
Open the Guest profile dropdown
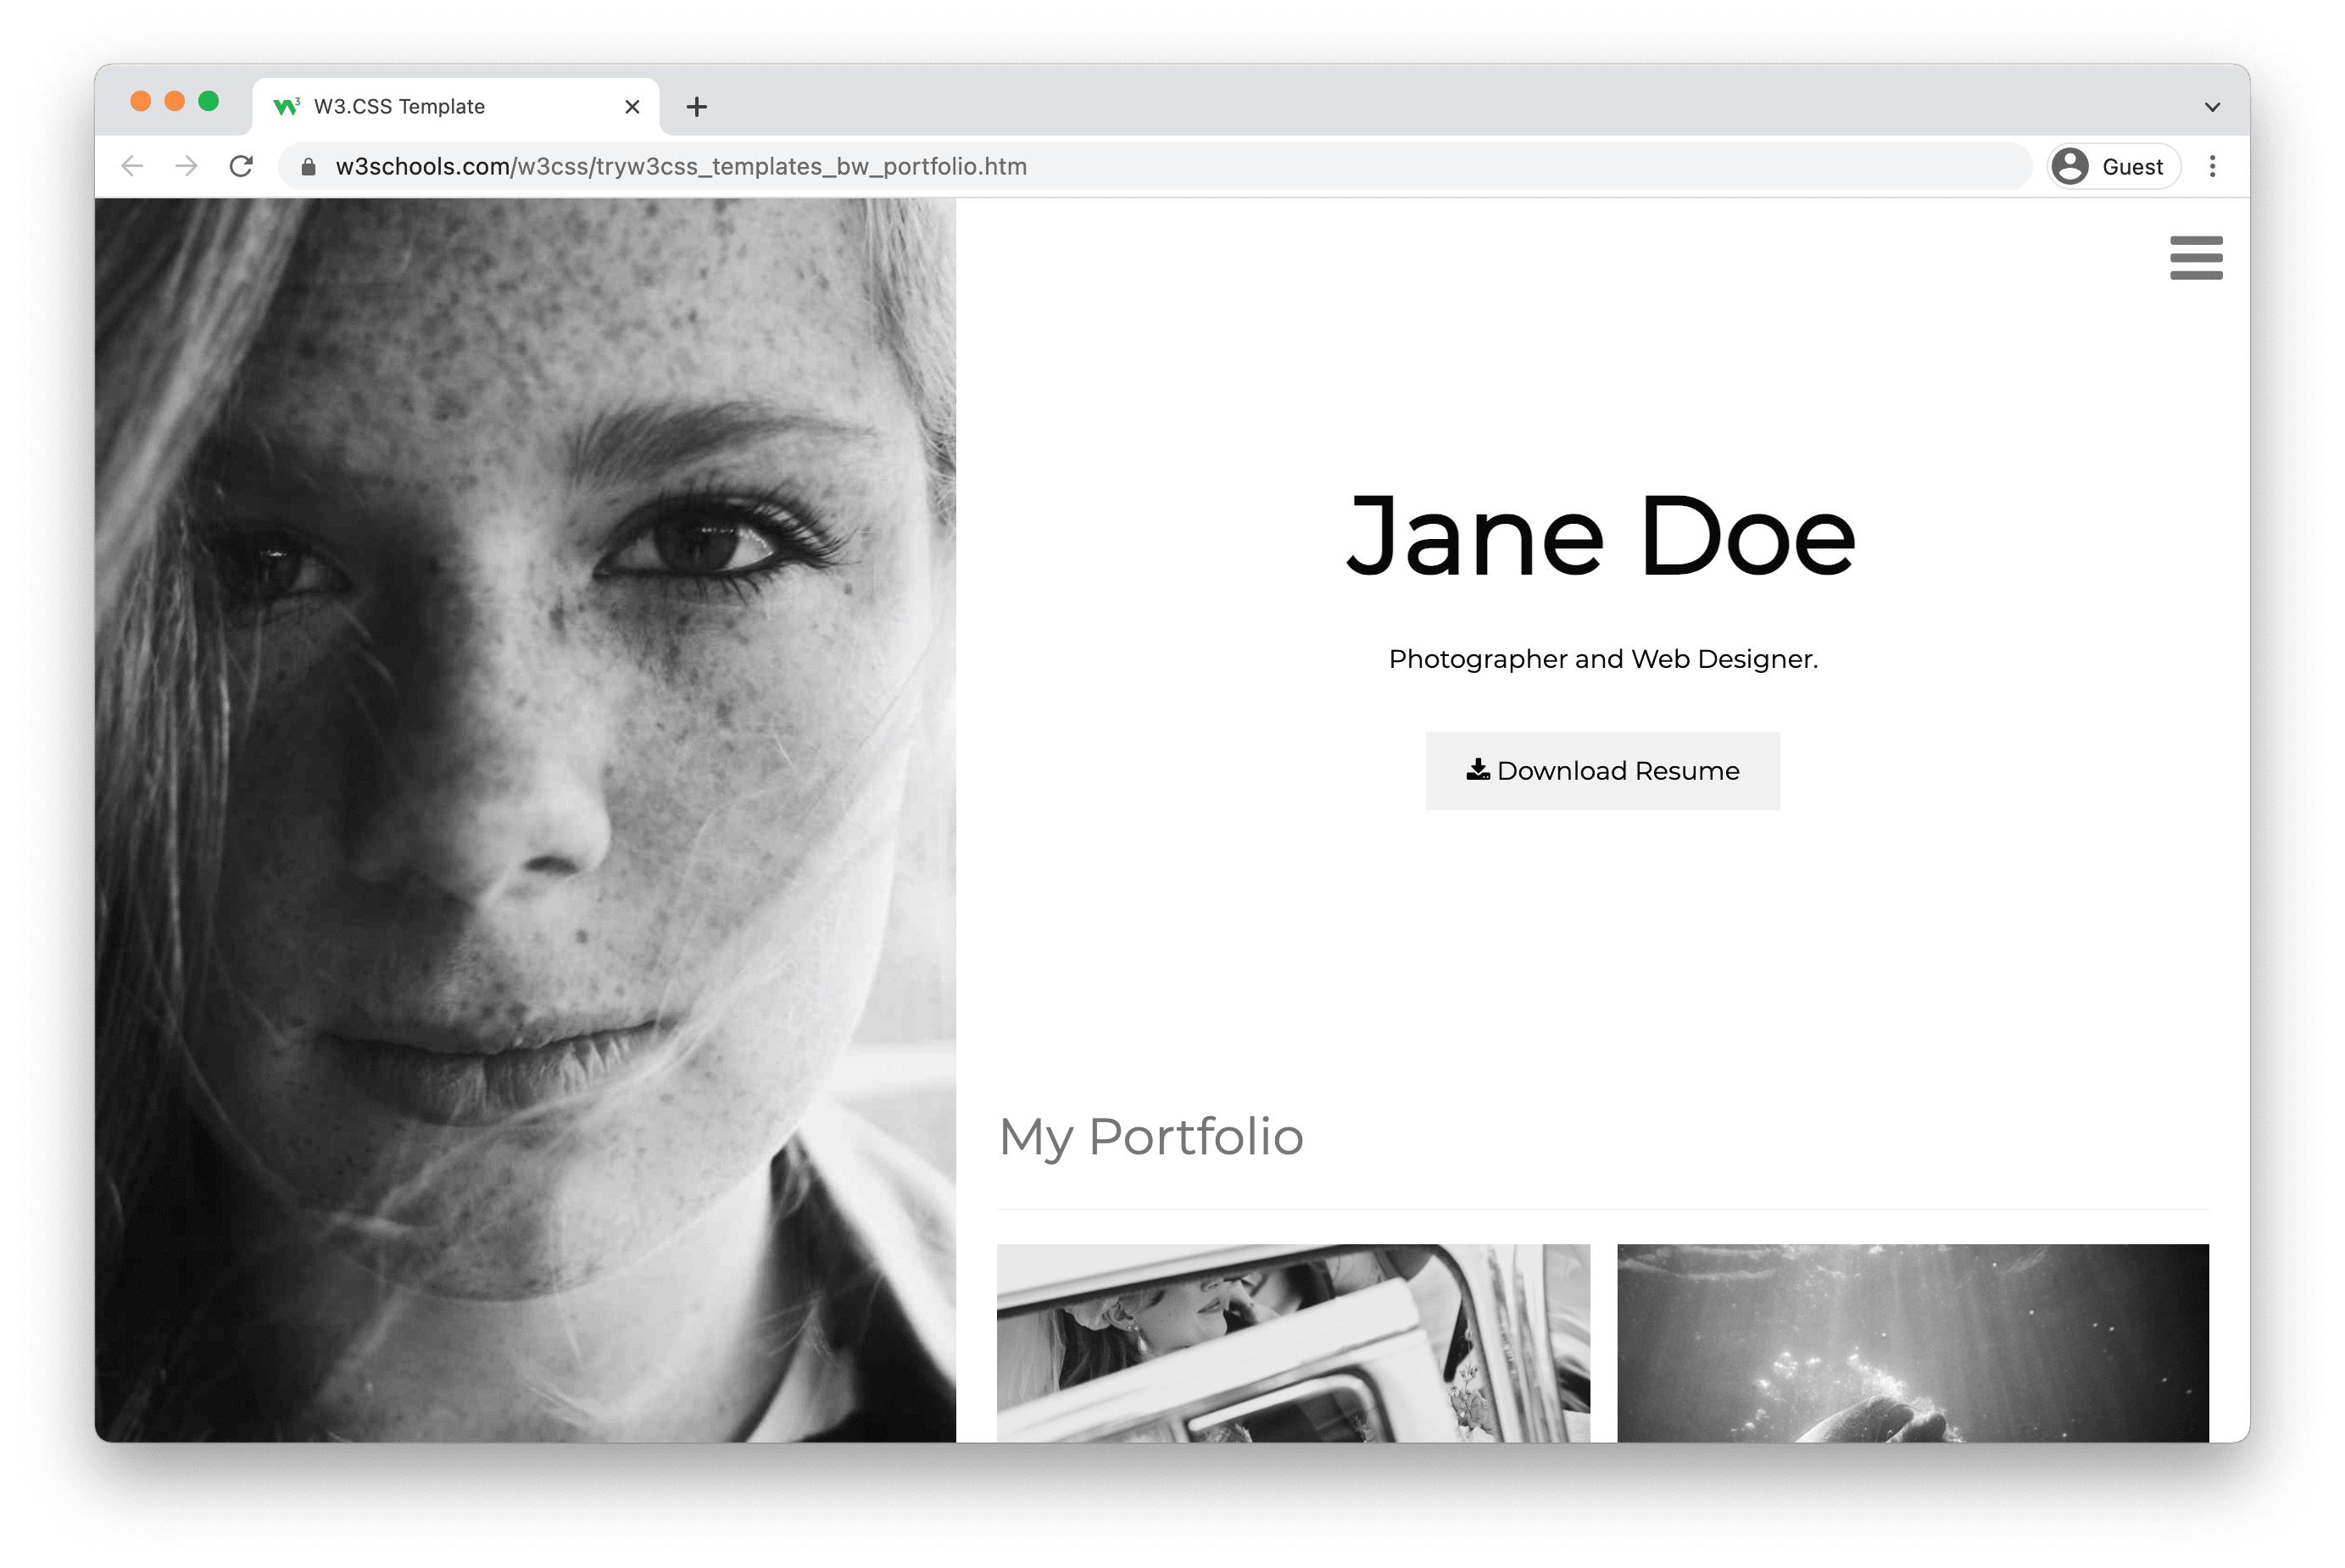2118,166
